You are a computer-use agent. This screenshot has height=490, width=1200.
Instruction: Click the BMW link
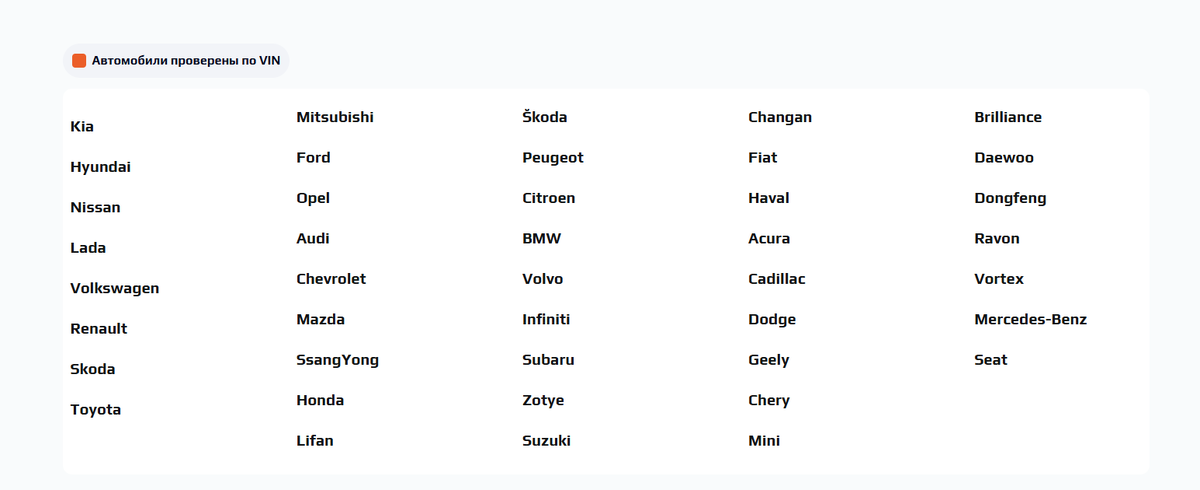[541, 239]
